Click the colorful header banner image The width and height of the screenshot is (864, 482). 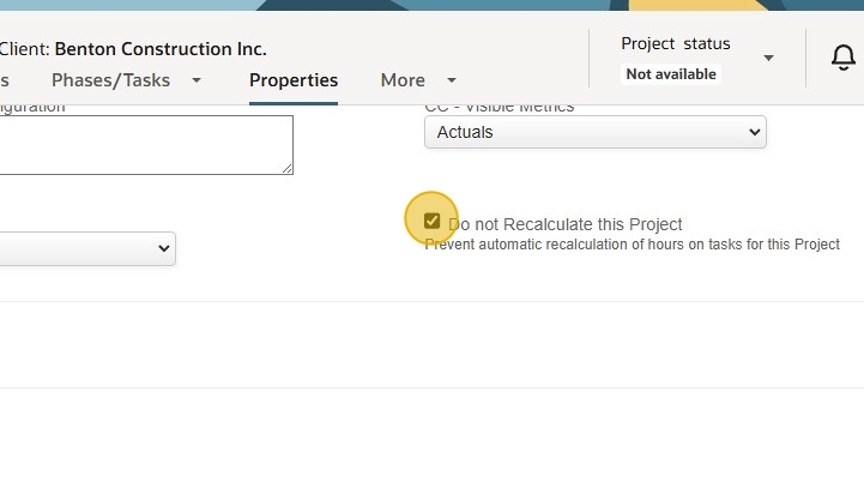432,5
